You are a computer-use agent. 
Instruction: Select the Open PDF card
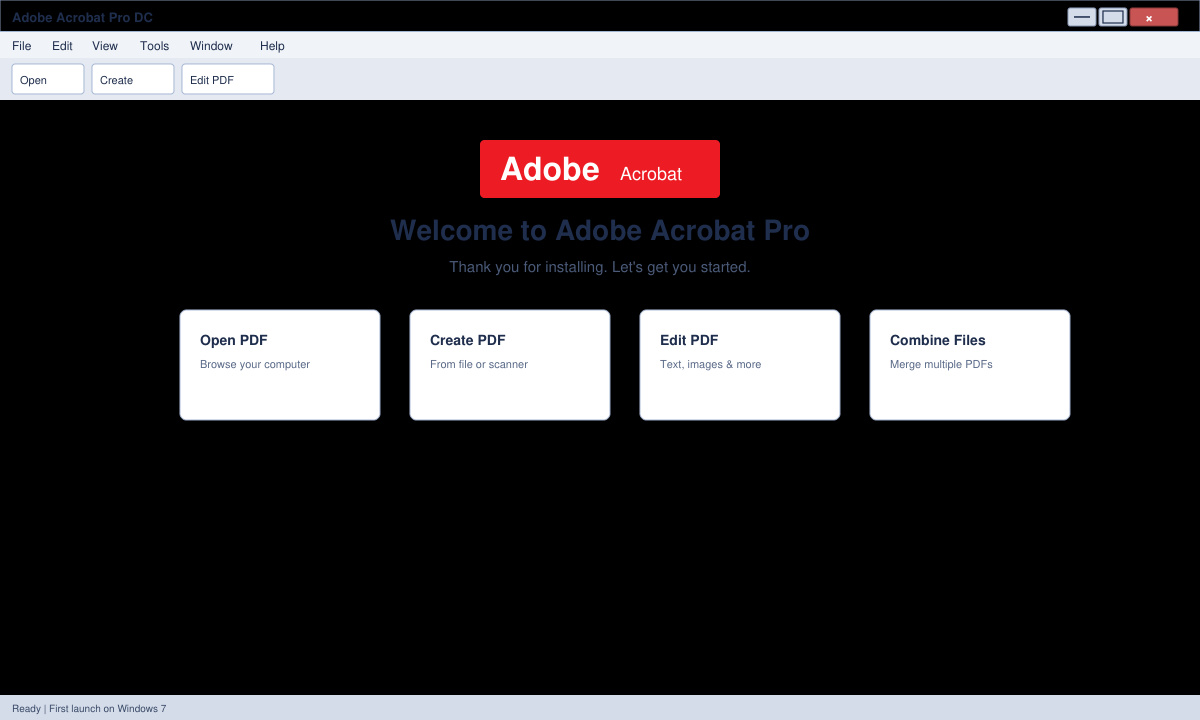click(x=280, y=365)
